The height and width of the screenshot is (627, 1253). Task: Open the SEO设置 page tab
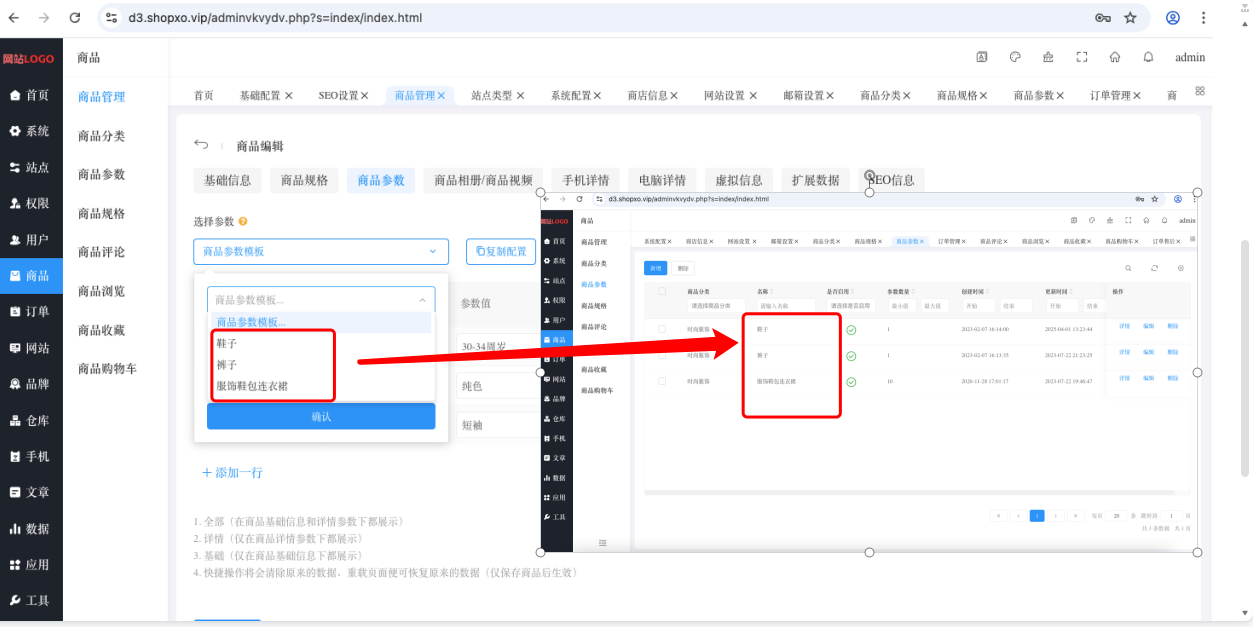pos(343,95)
